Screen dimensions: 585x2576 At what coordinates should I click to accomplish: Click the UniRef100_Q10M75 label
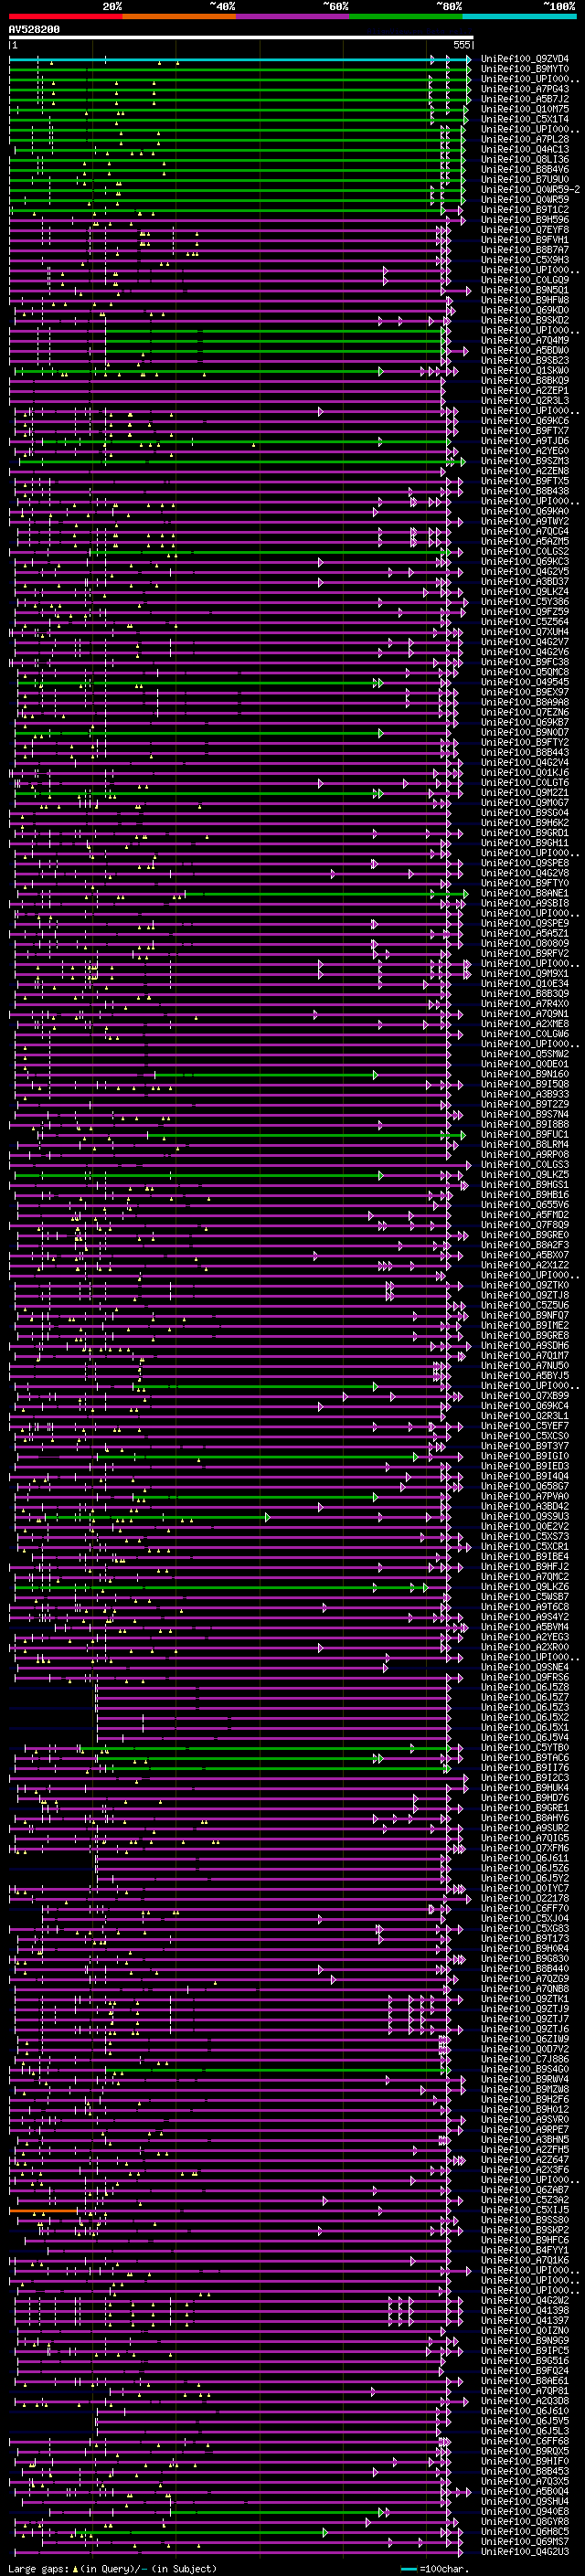(x=525, y=109)
